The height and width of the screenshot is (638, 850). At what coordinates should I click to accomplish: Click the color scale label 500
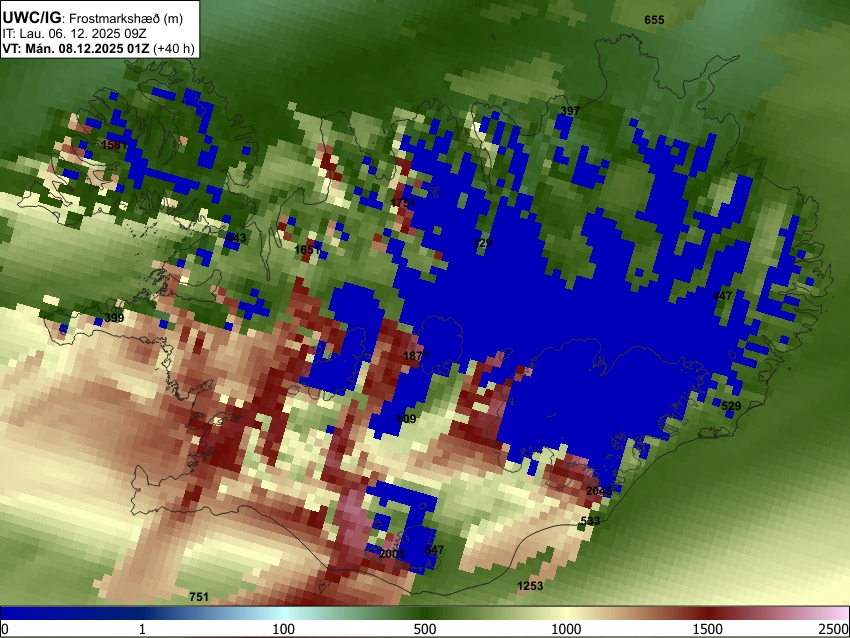424,629
